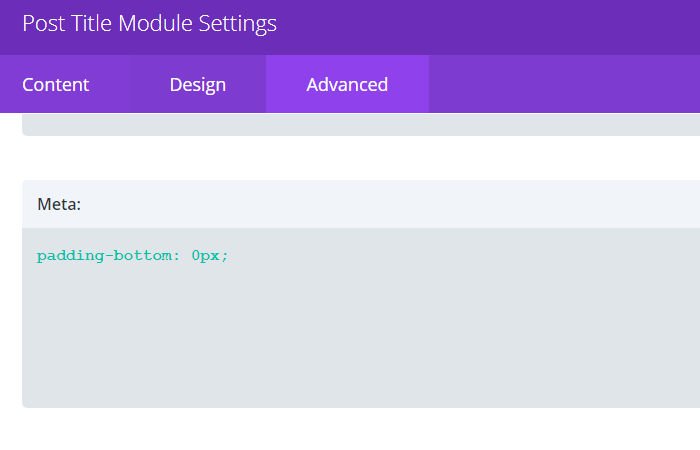The height and width of the screenshot is (450, 700).
Task: Click the blank area beneath the Meta code box
Action: click(360, 428)
